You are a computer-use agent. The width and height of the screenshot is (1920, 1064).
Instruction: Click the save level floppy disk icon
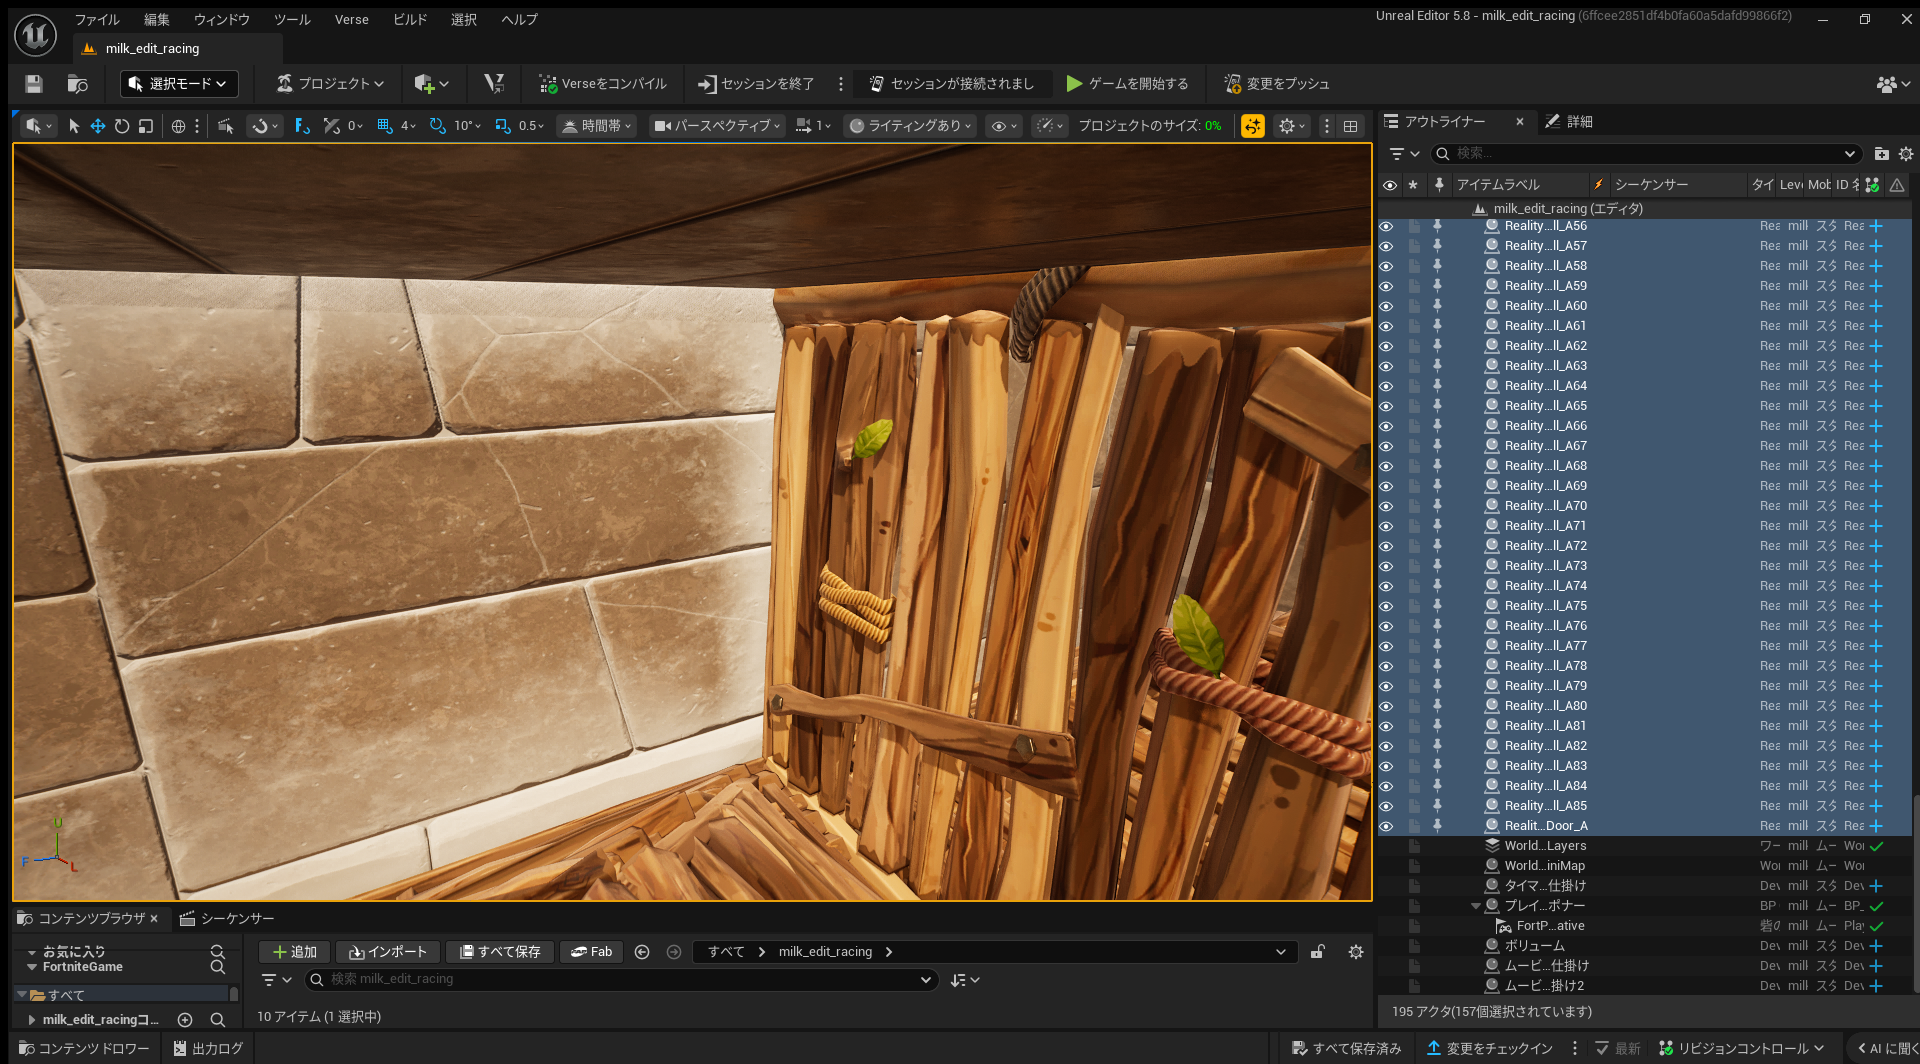tap(34, 84)
